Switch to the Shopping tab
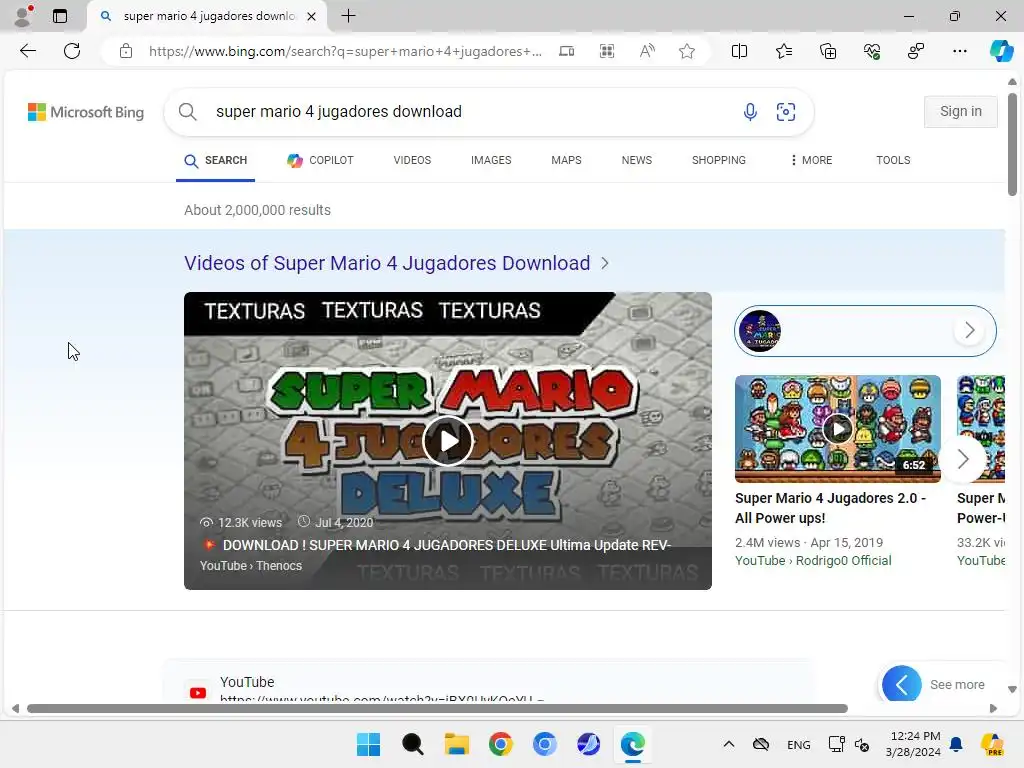Image resolution: width=1024 pixels, height=768 pixels. (x=718, y=160)
